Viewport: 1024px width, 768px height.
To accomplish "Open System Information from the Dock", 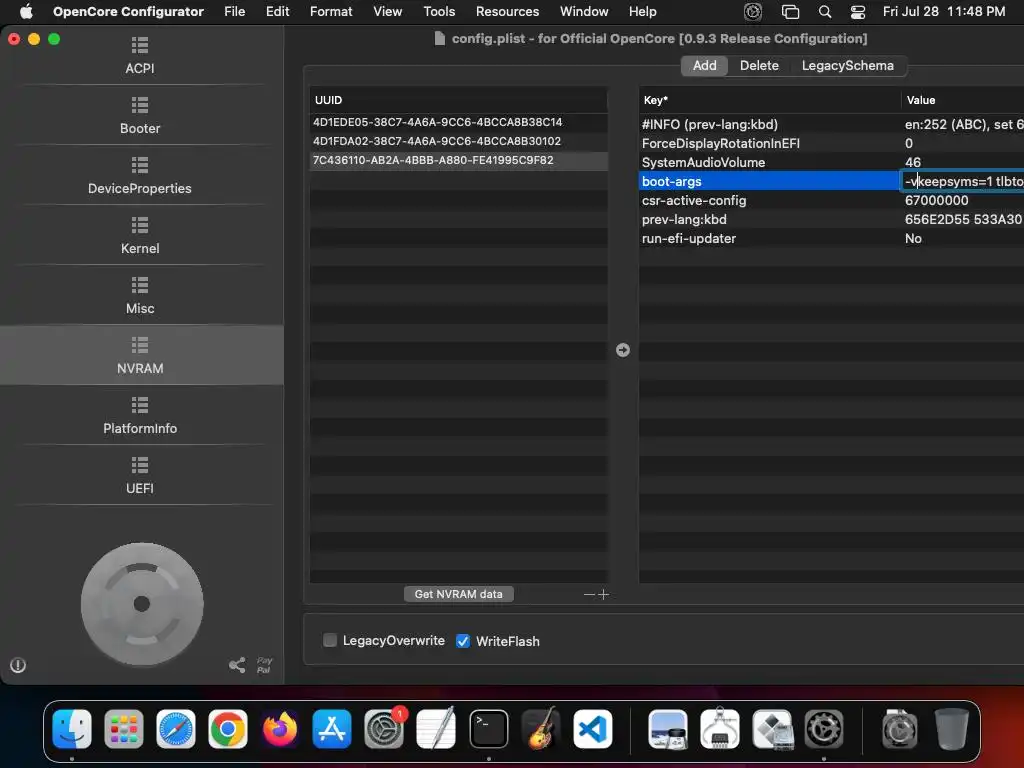I will tap(720, 729).
